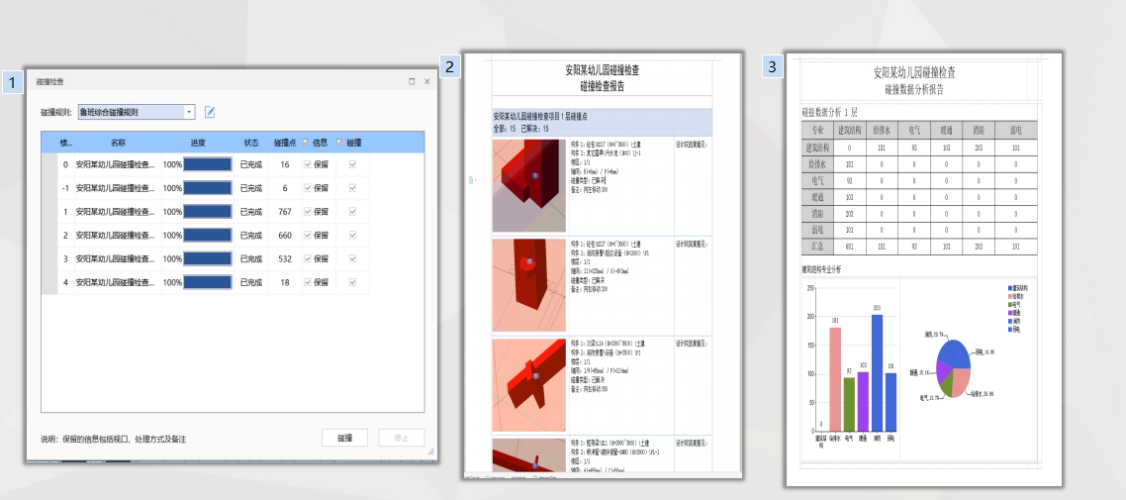
Task: Click the 碰撞点 column header
Action: pos(285,143)
